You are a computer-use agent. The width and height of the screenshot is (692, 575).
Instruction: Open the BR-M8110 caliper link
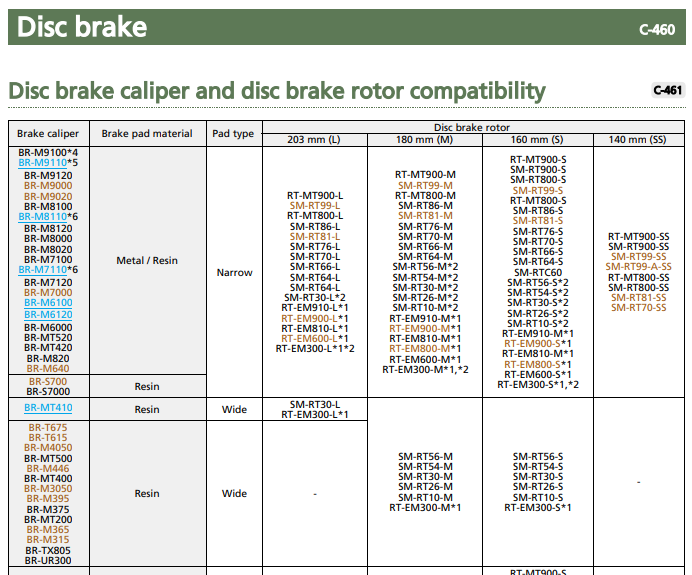(x=42, y=217)
